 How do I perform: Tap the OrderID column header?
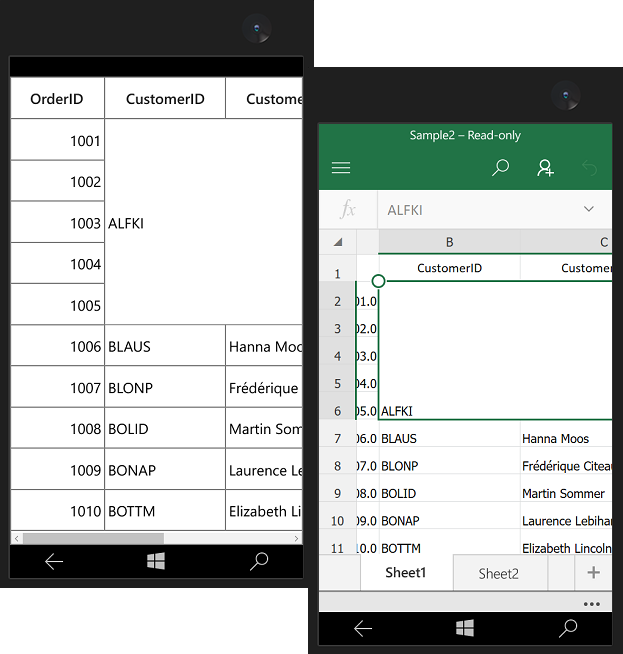pyautogui.click(x=57, y=98)
